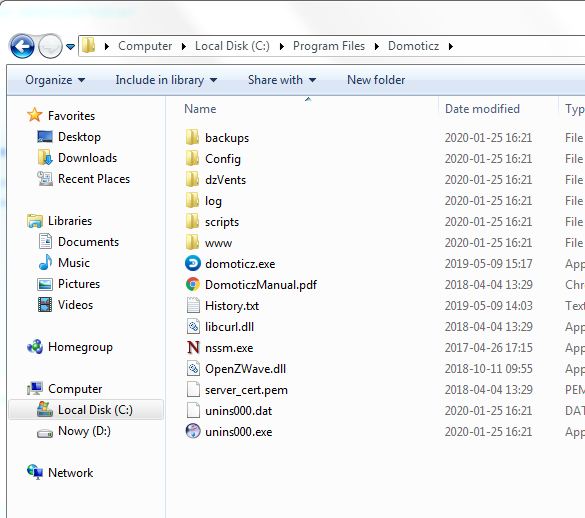Select the Nowy (D:) drive

click(x=84, y=431)
